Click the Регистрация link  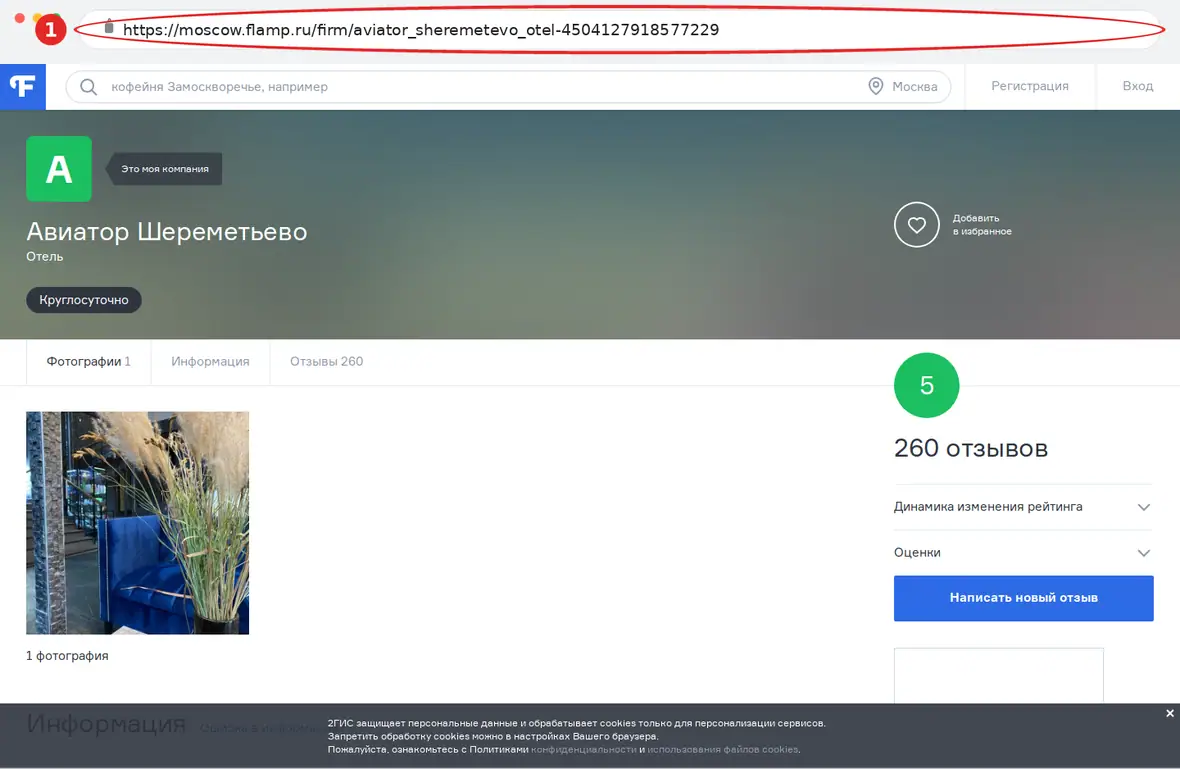[x=1029, y=87]
